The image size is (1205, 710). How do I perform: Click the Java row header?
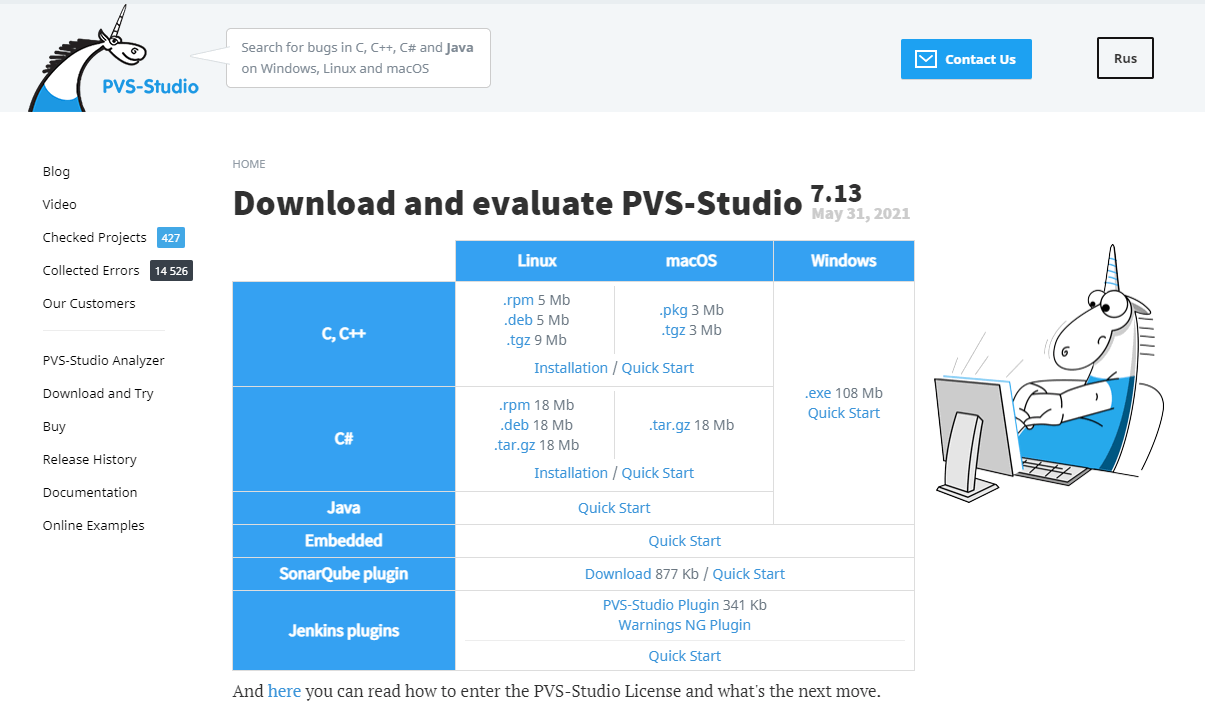point(344,508)
